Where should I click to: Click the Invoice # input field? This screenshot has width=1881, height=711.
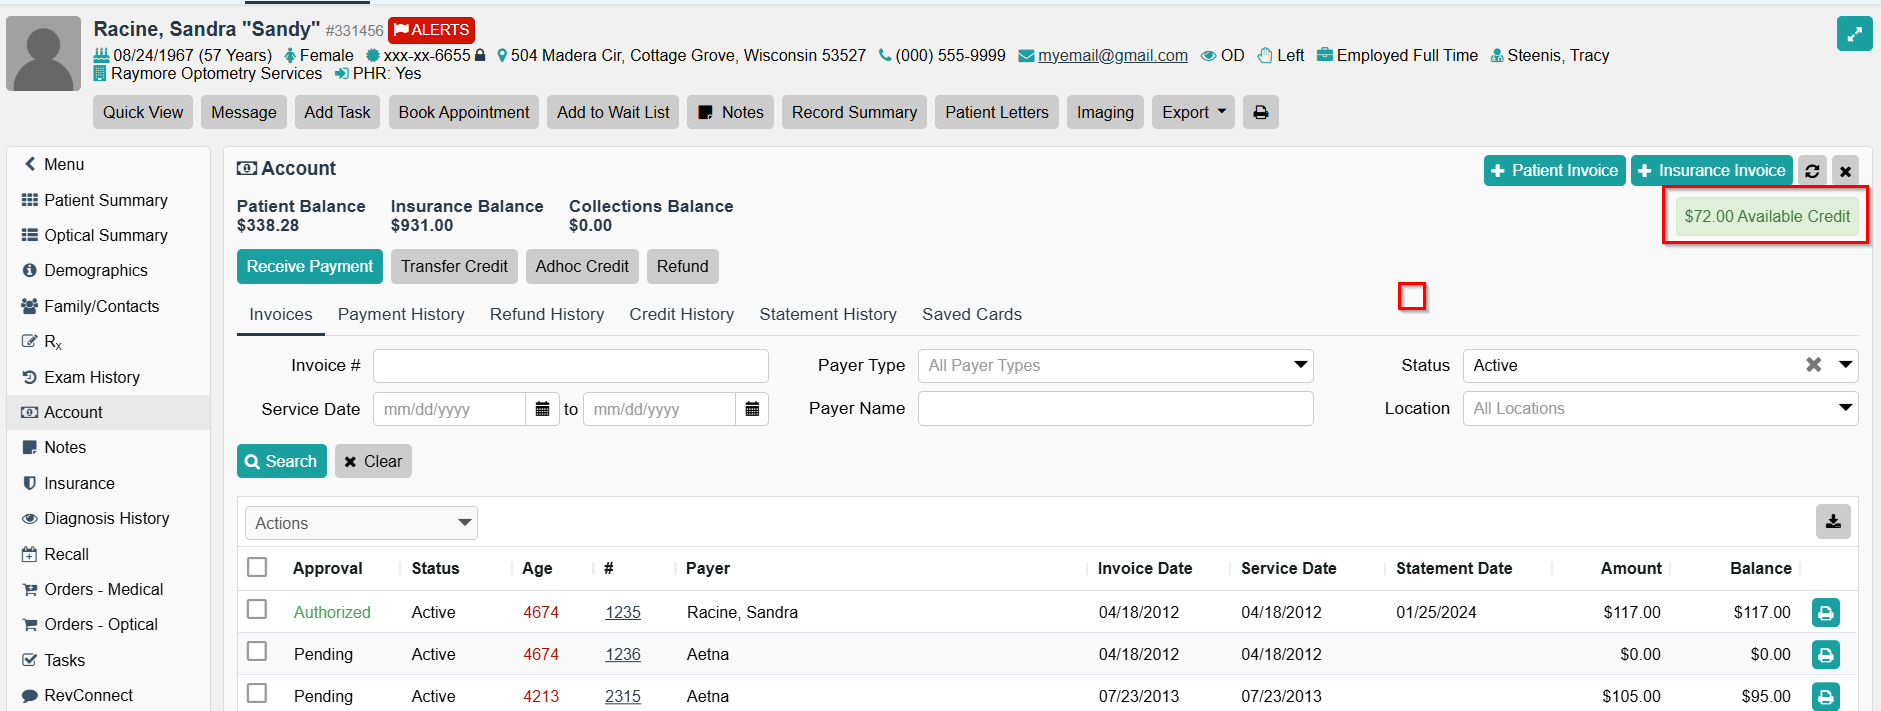point(570,366)
